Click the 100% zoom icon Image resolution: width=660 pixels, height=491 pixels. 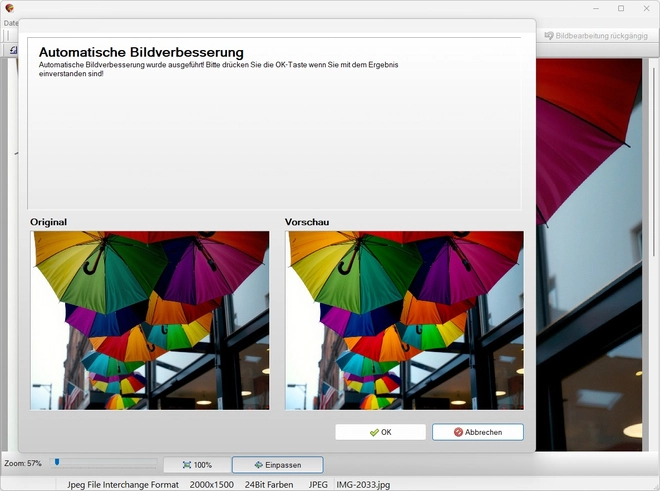[x=187, y=465]
